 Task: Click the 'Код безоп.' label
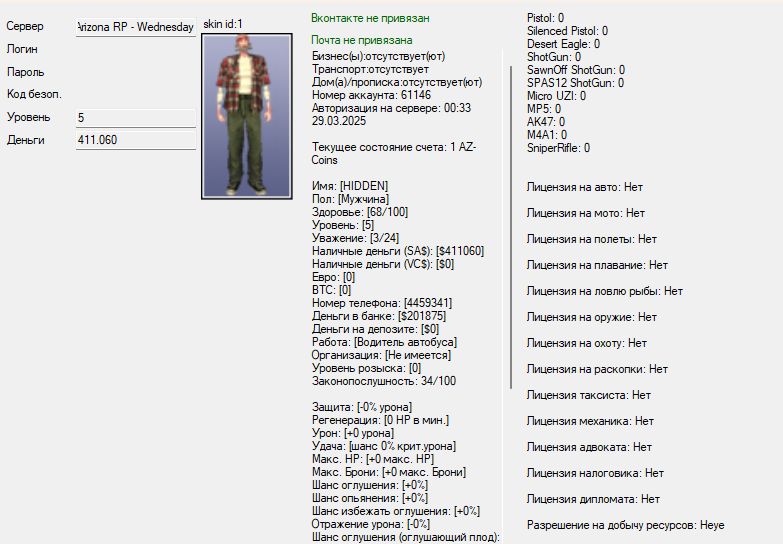(x=34, y=94)
